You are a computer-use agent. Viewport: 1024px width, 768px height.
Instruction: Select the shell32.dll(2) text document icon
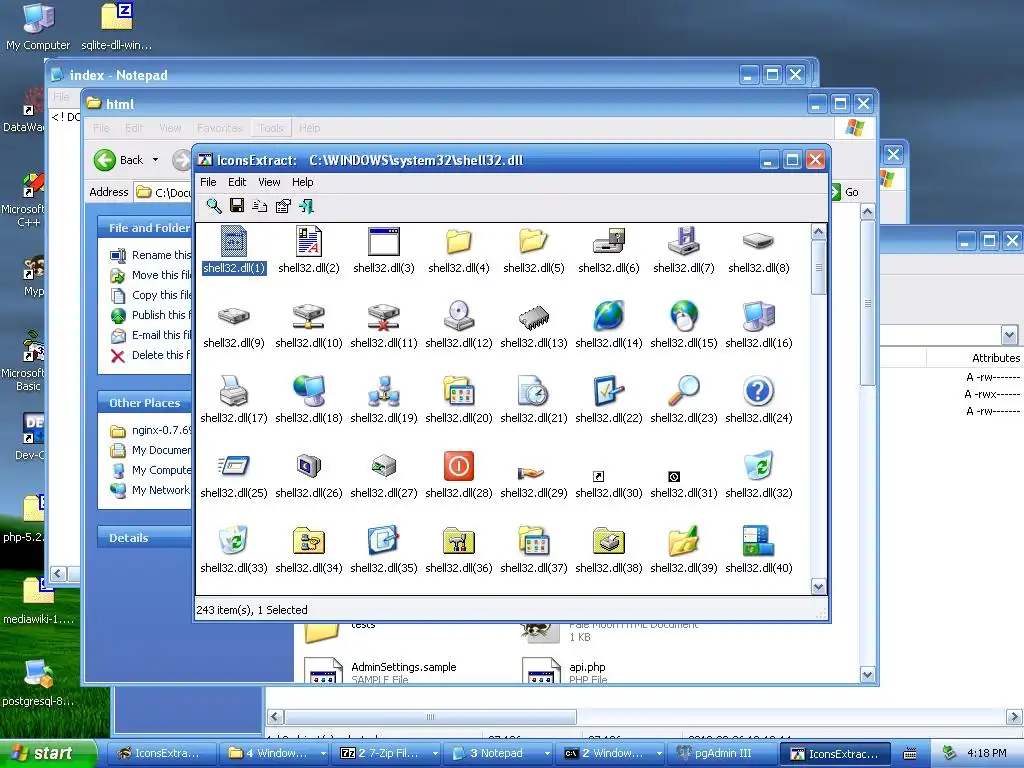click(x=309, y=242)
